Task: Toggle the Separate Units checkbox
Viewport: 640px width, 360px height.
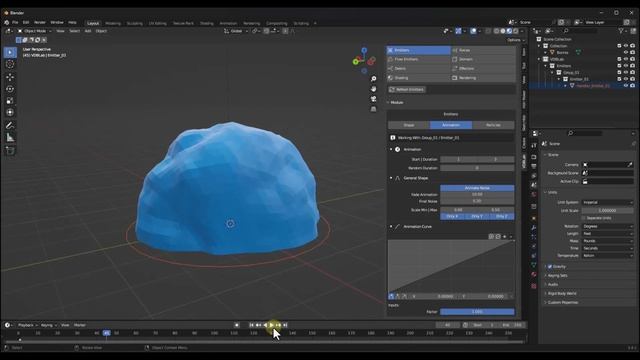Action: (x=584, y=218)
